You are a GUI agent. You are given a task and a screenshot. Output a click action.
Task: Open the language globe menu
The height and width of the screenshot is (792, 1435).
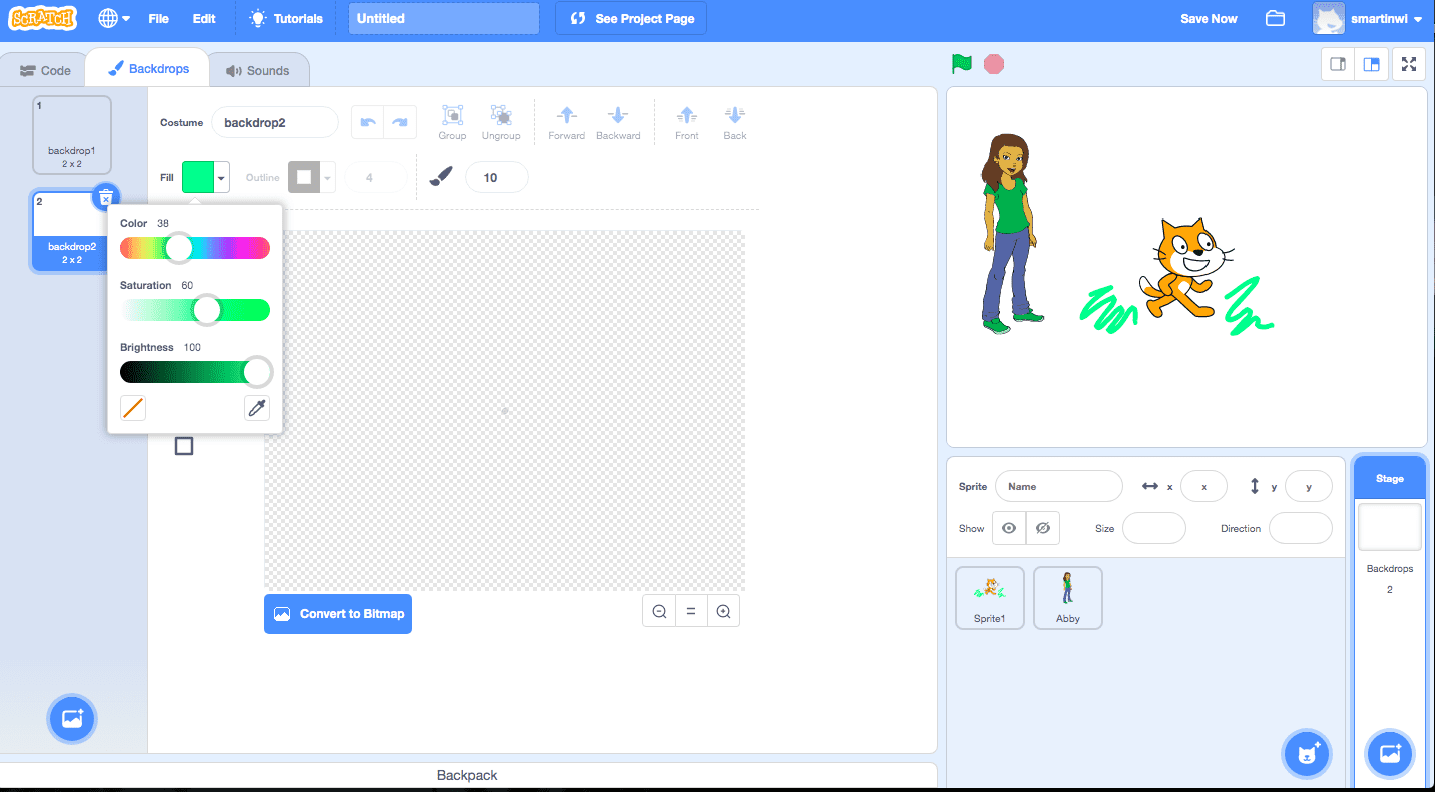tap(114, 18)
